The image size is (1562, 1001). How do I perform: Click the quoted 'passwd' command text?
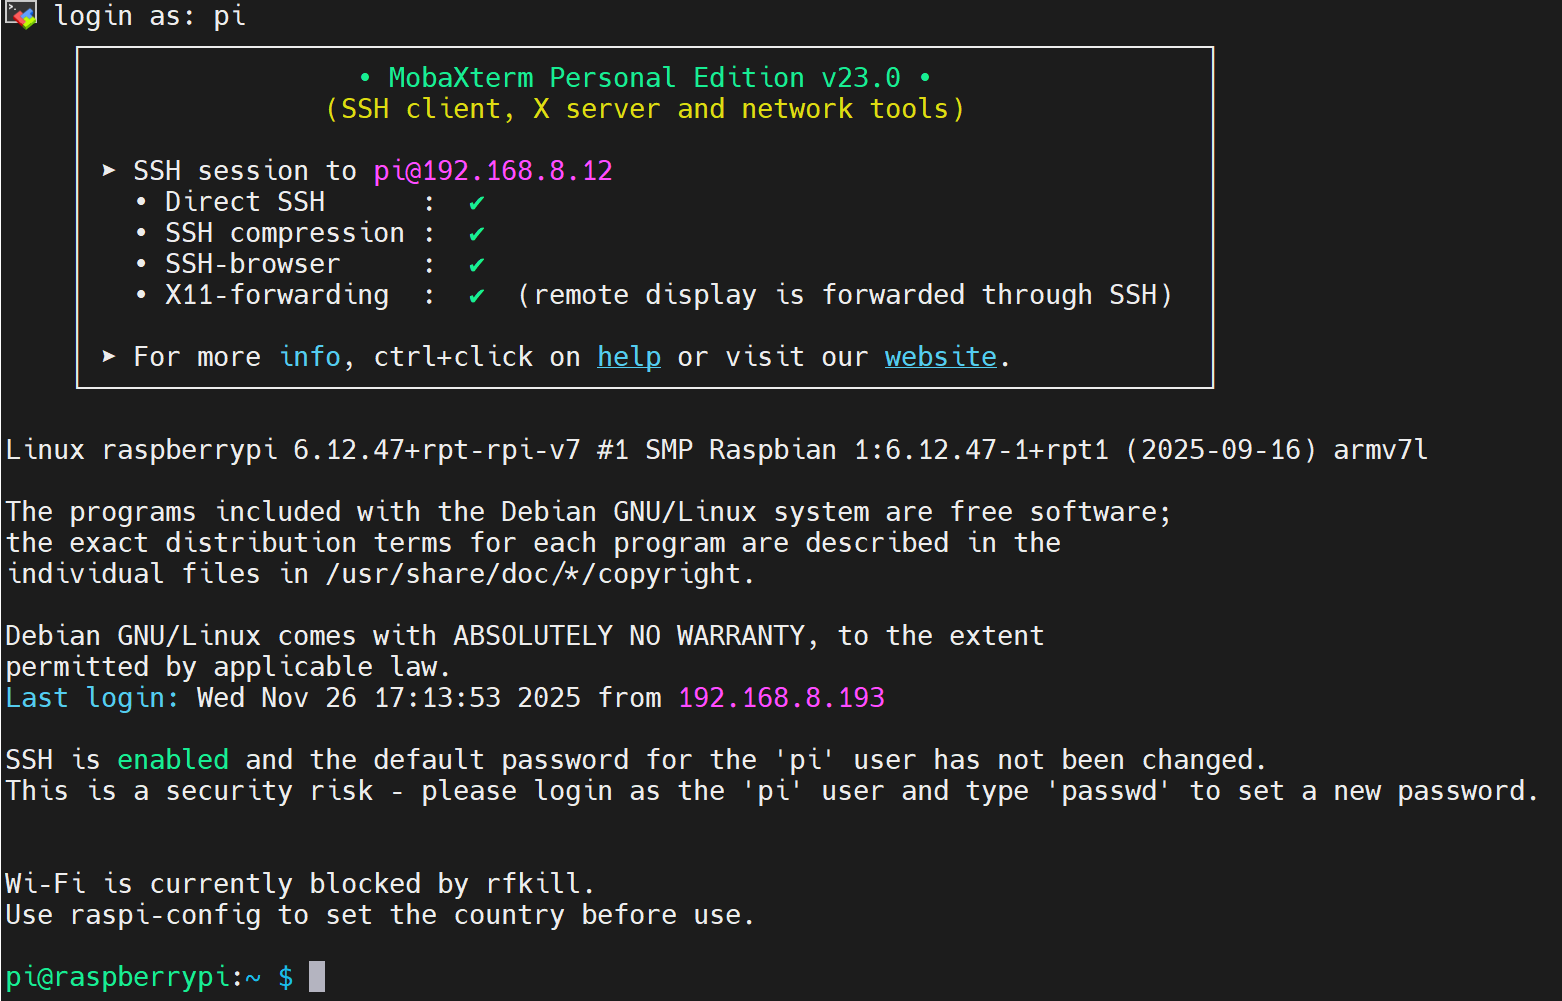tap(1109, 791)
